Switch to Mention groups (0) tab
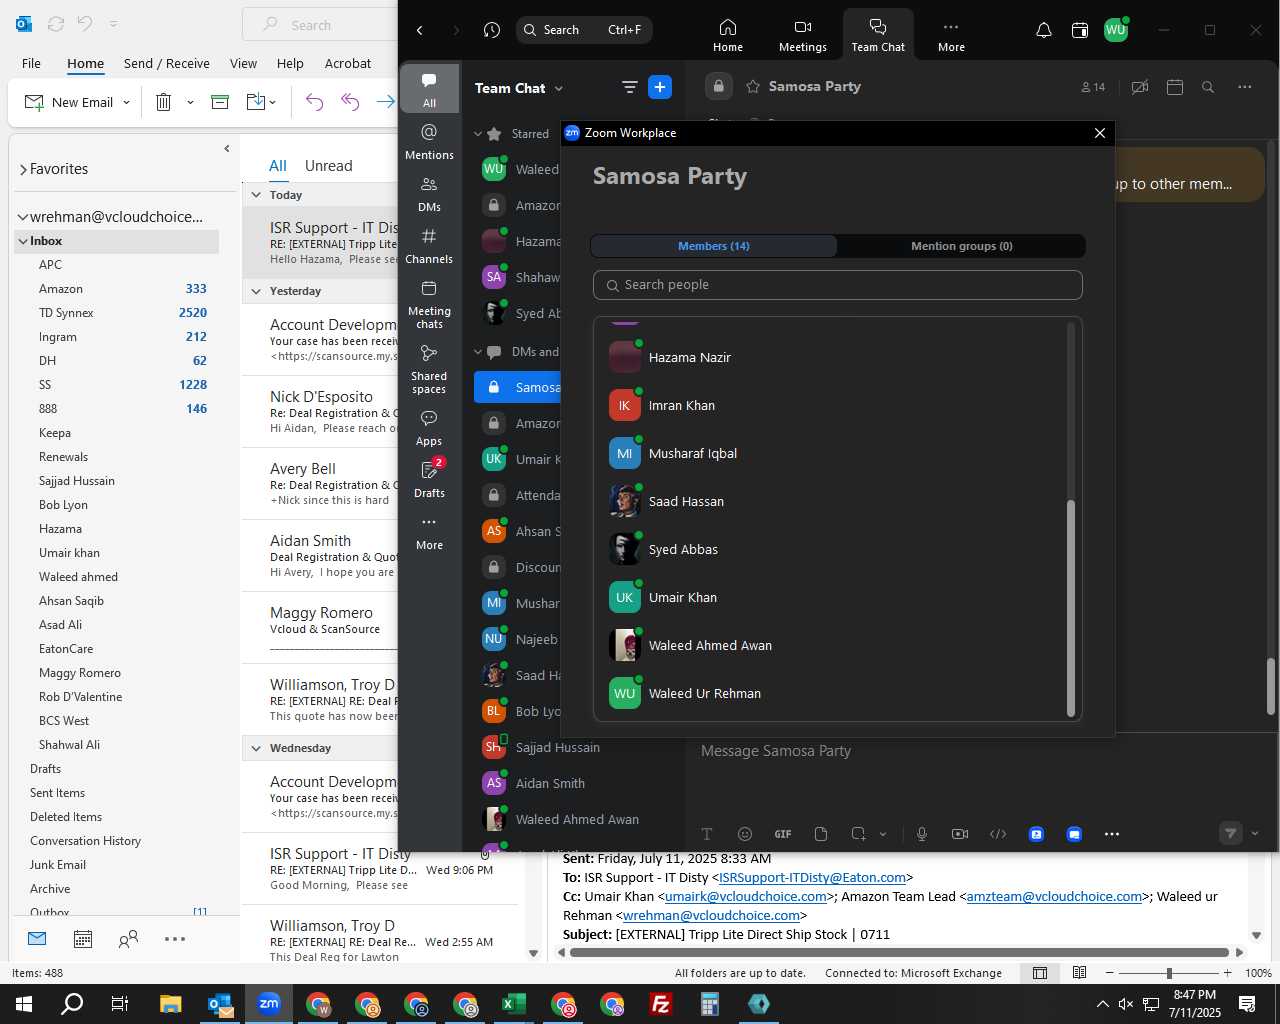 961,246
